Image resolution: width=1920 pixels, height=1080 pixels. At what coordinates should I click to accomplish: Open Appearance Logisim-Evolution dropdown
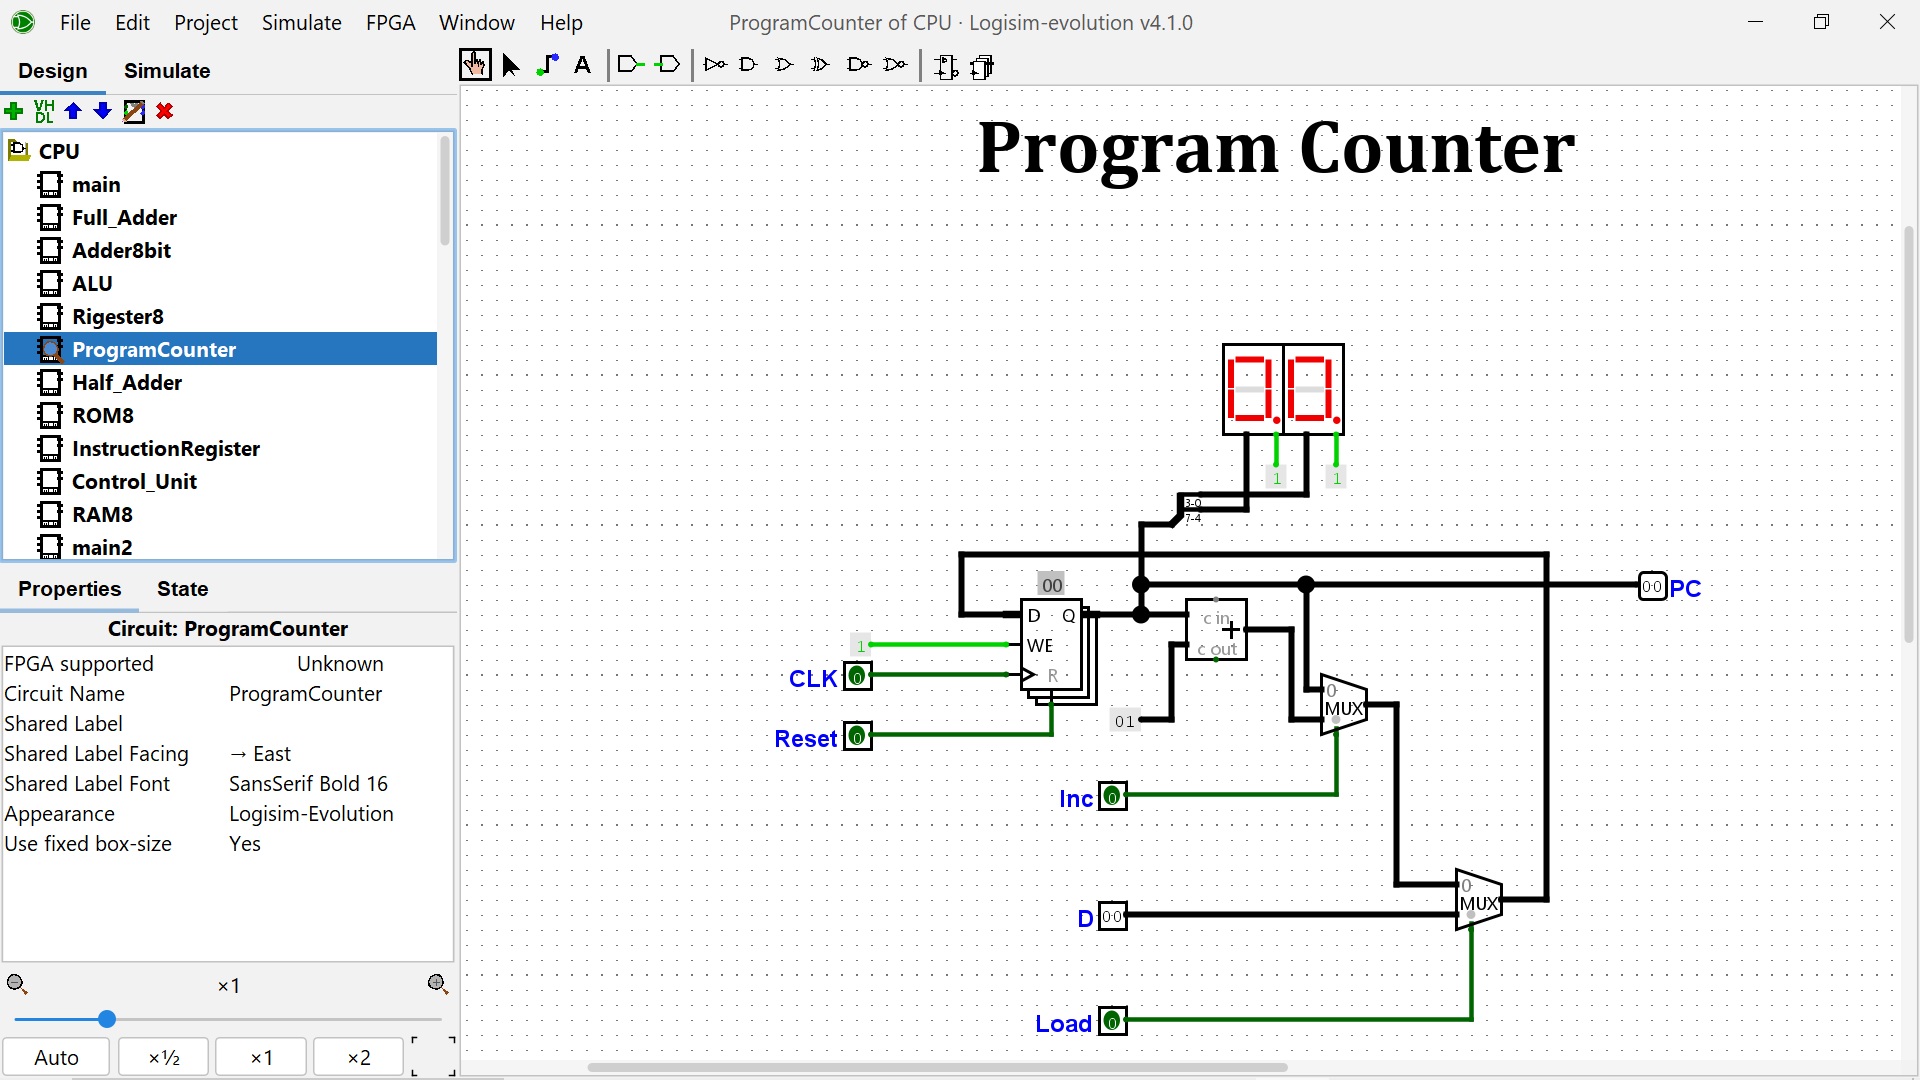pyautogui.click(x=340, y=814)
